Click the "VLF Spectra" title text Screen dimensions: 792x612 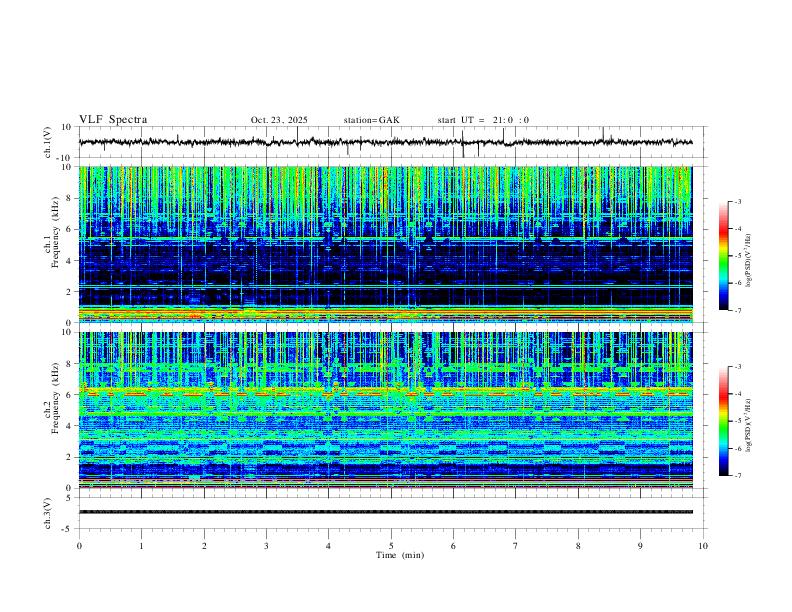[x=113, y=120]
